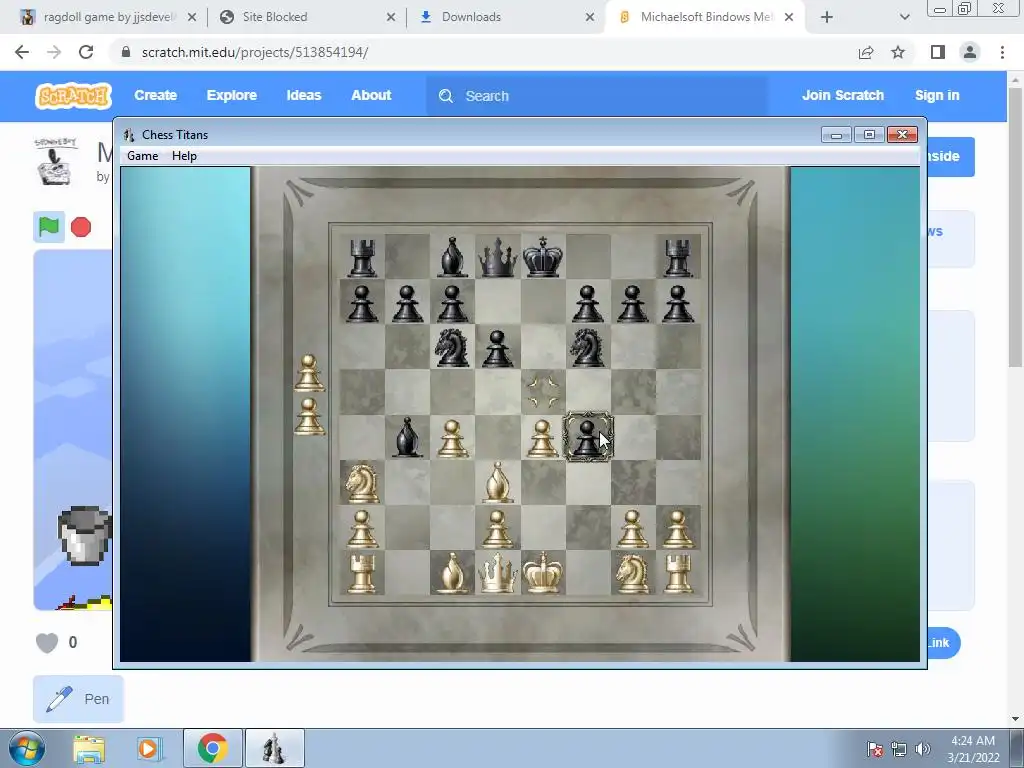Click the share page icon
This screenshot has width=1024, height=768.
pyautogui.click(x=866, y=52)
